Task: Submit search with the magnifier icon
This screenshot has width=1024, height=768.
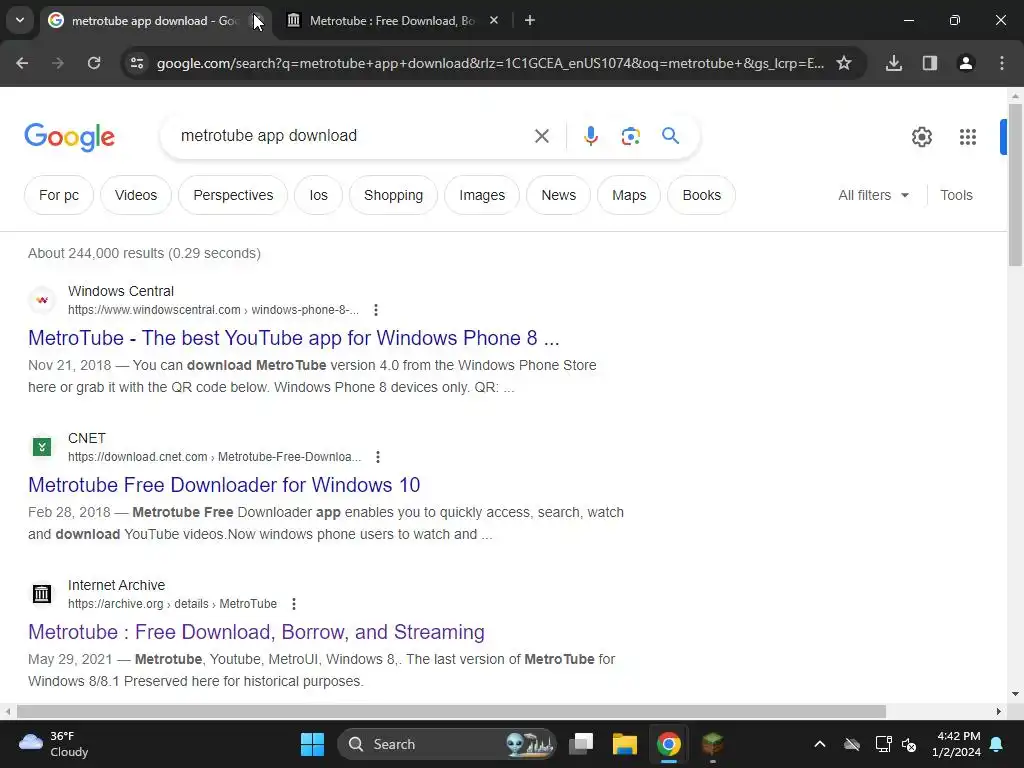Action: coord(671,136)
